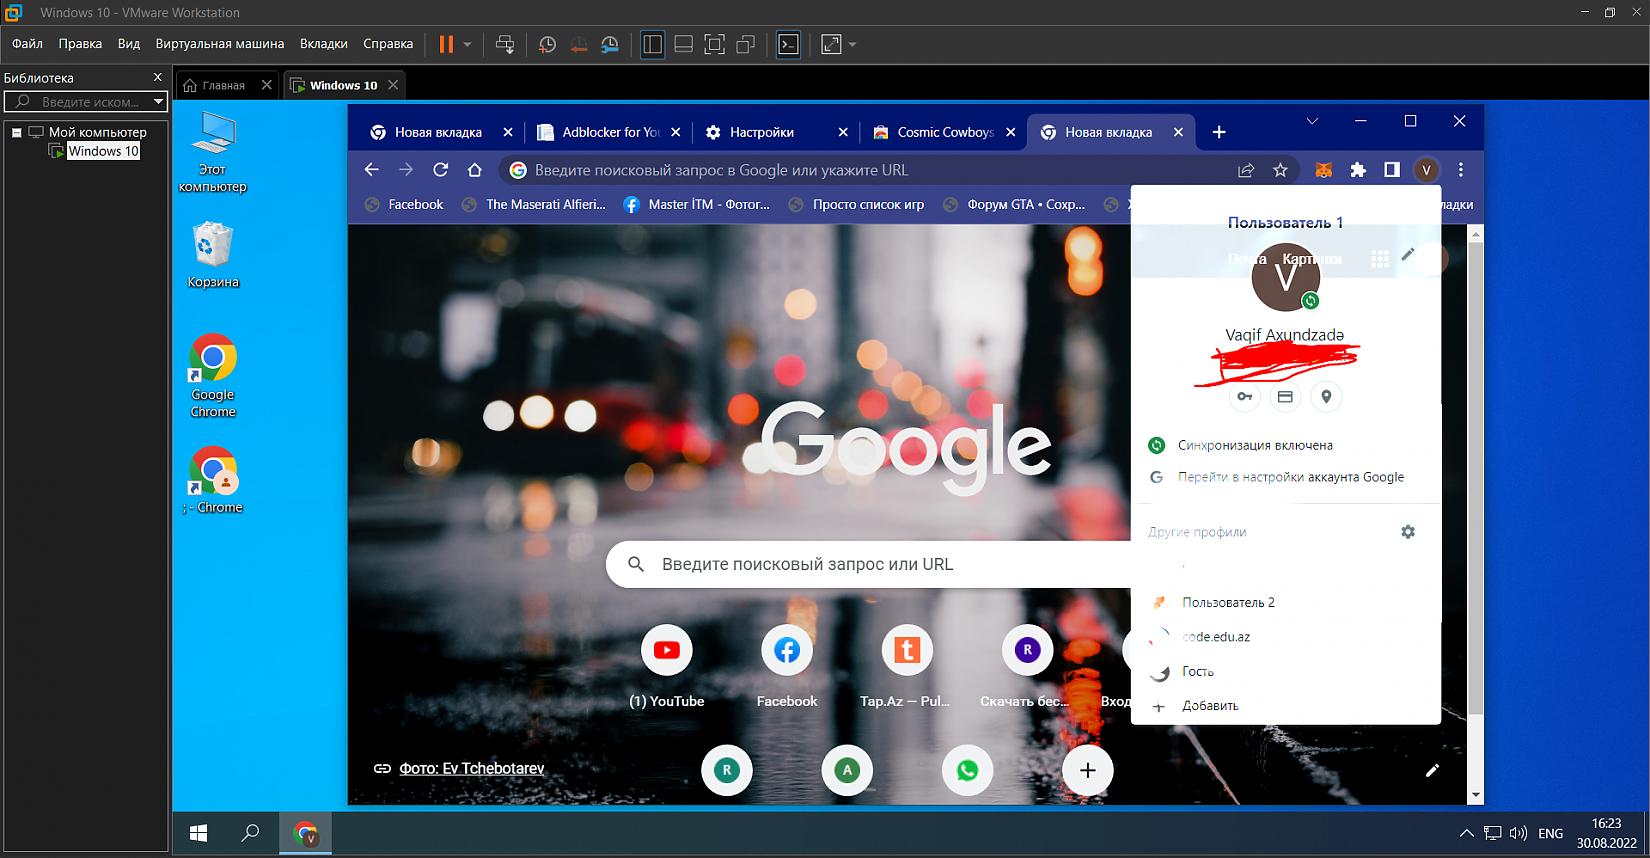Image resolution: width=1650 pixels, height=858 pixels.
Task: Toggle VMware library sidebar view
Action: pyautogui.click(x=652, y=44)
